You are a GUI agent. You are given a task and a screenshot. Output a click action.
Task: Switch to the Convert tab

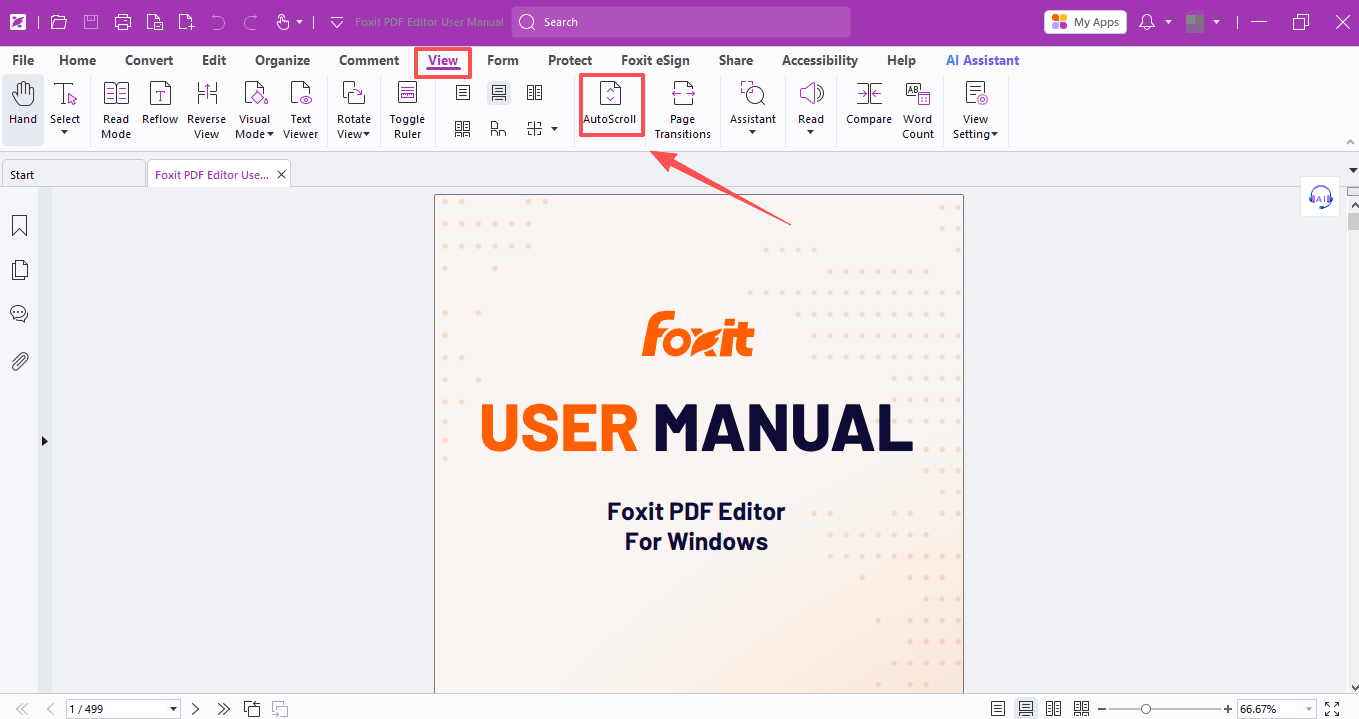coord(149,60)
